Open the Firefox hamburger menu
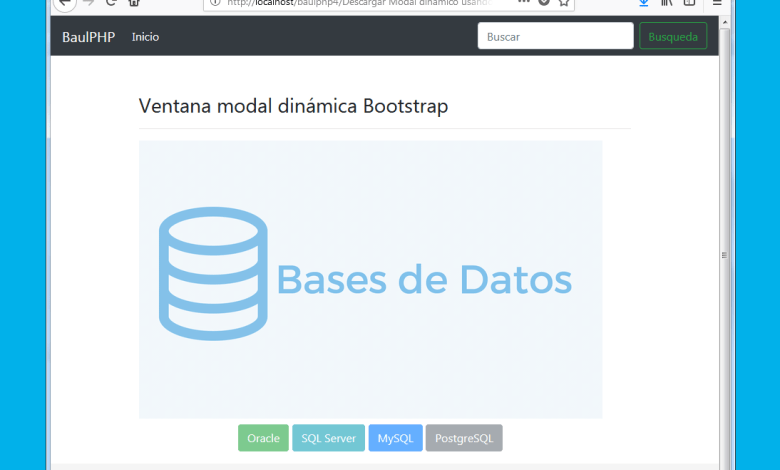The height and width of the screenshot is (470, 780). [x=717, y=2]
